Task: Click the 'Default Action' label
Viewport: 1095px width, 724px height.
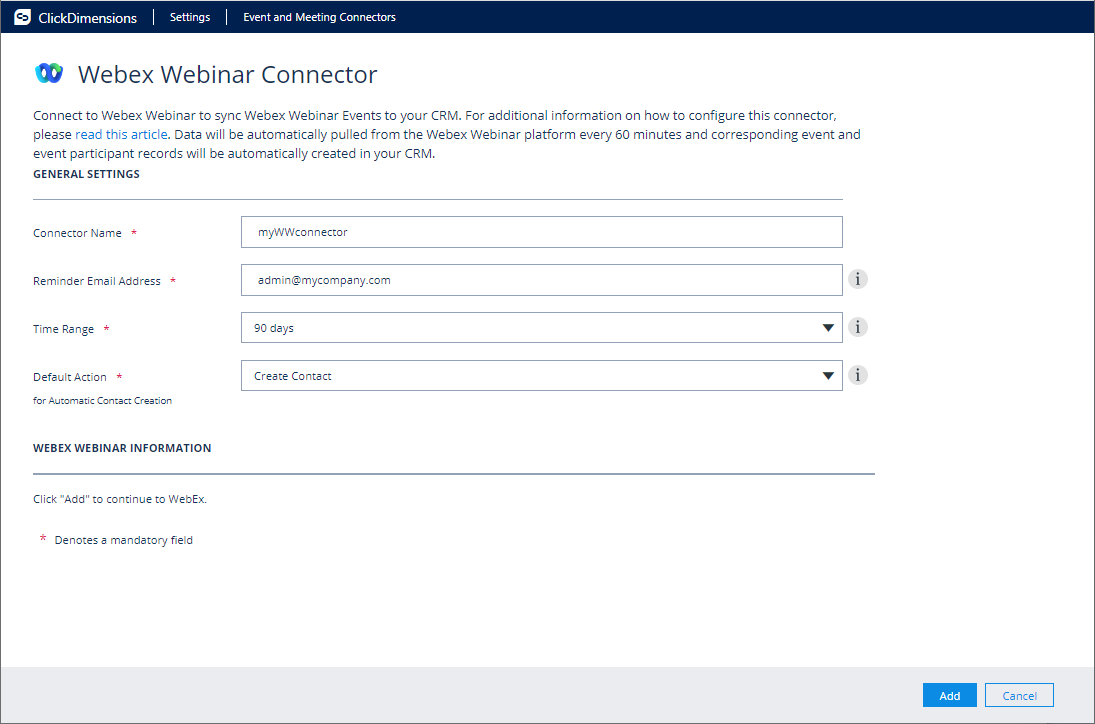Action: pos(70,377)
